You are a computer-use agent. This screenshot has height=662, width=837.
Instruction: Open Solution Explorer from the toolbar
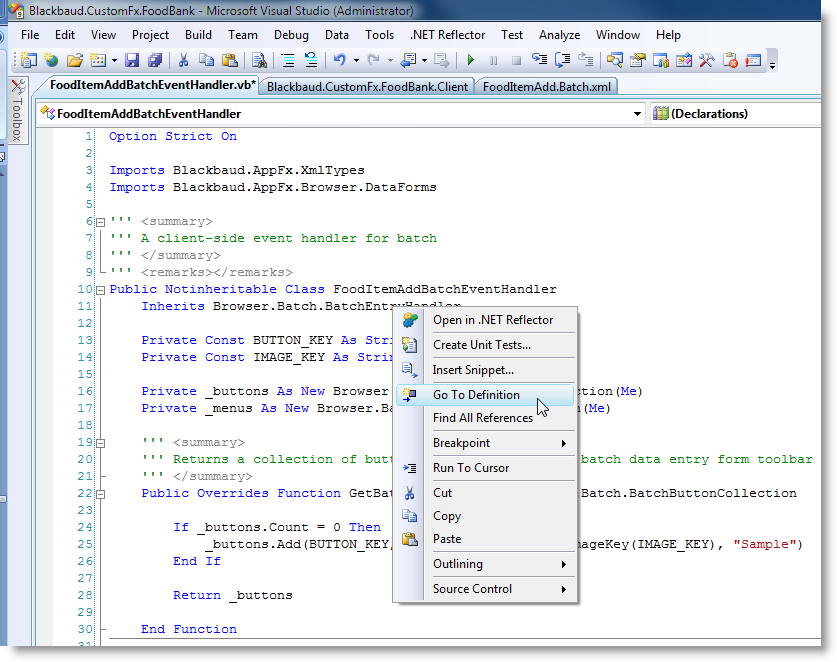pyautogui.click(x=614, y=60)
